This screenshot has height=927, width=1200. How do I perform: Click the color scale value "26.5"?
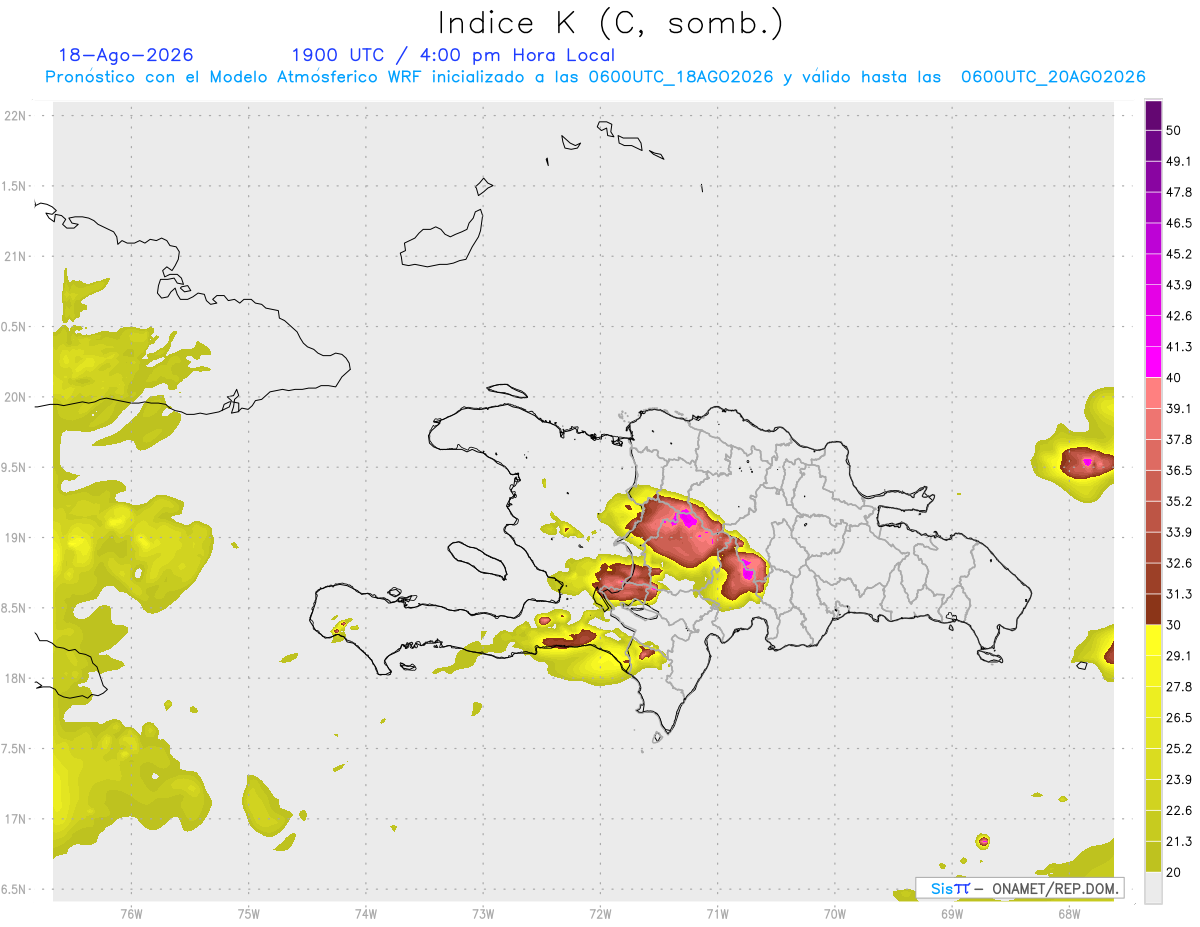point(1179,718)
